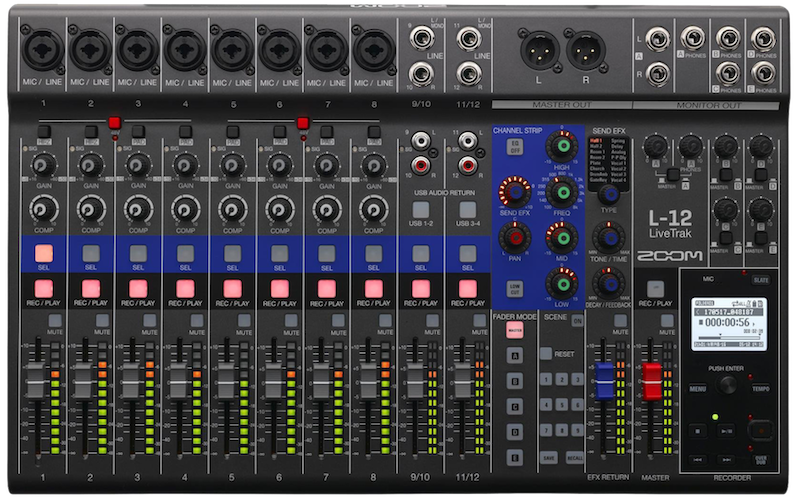Screen dimensions: 800x499
Task: Select channel 11/12 with its SEL button
Action: (468, 253)
